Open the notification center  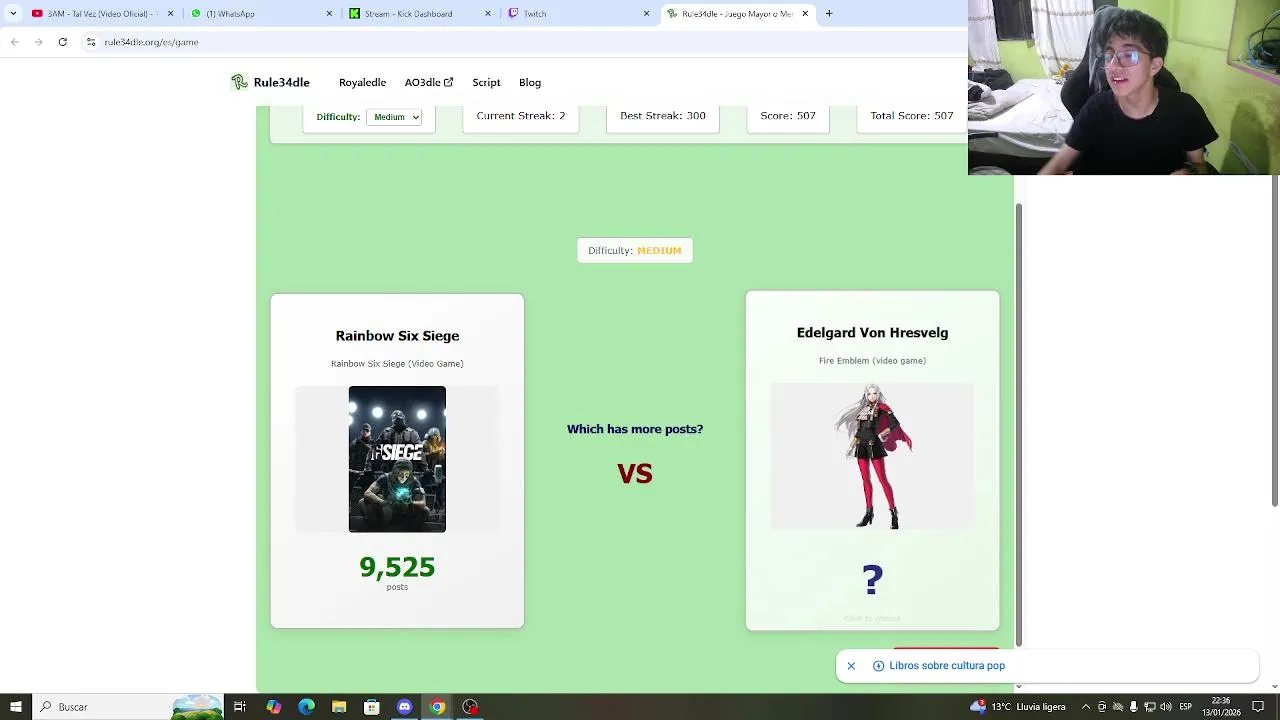pyautogui.click(x=1258, y=707)
